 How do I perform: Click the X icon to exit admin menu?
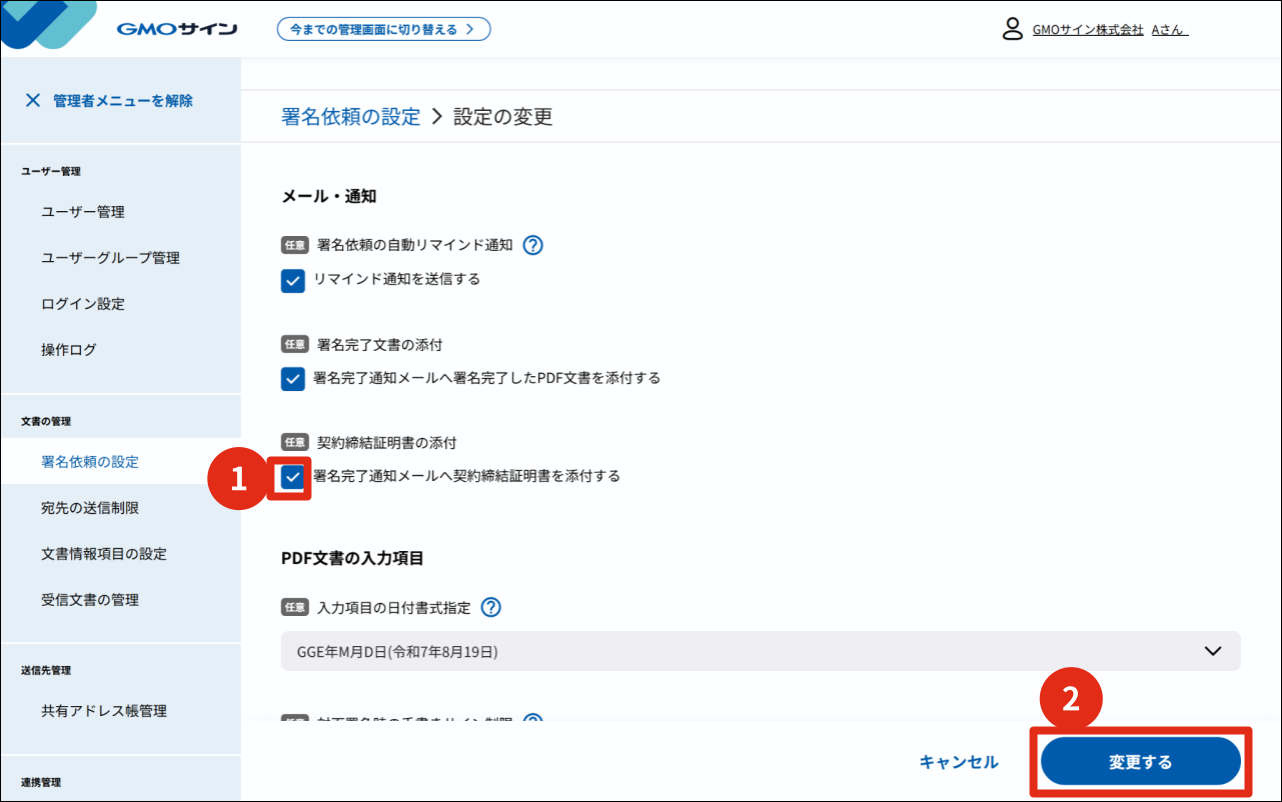tap(33, 100)
